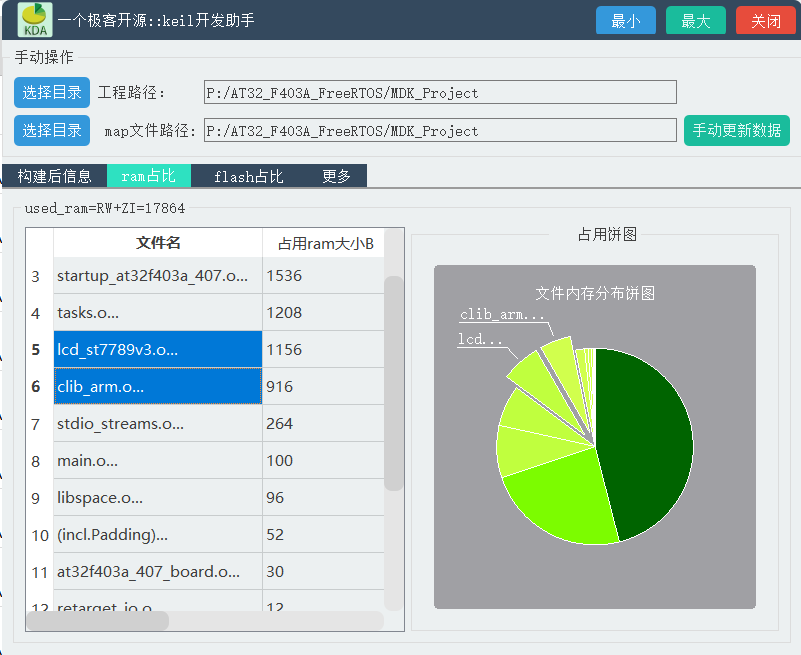Click the table vertical scrollbar thumb
Screen dimensions: 801x655
(393, 383)
